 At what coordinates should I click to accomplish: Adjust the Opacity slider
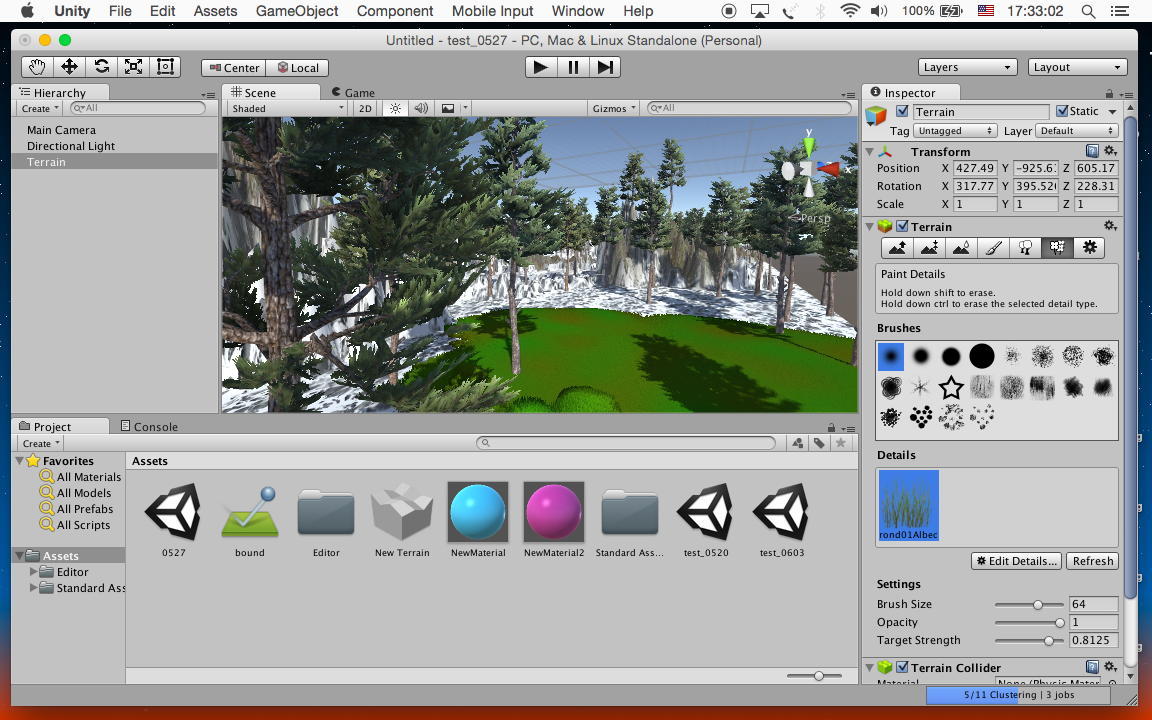coord(1029,622)
